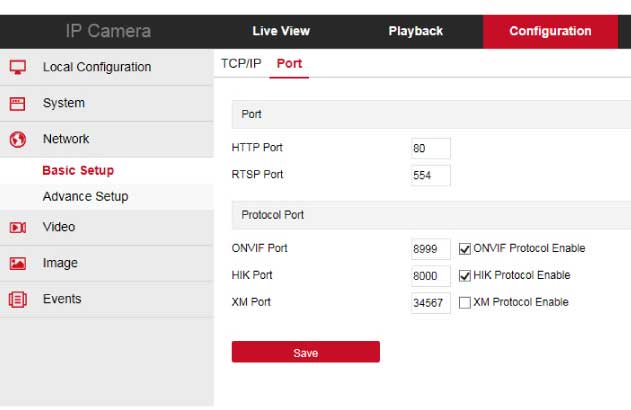Expand the System menu section
The image size is (631, 410).
tap(64, 103)
